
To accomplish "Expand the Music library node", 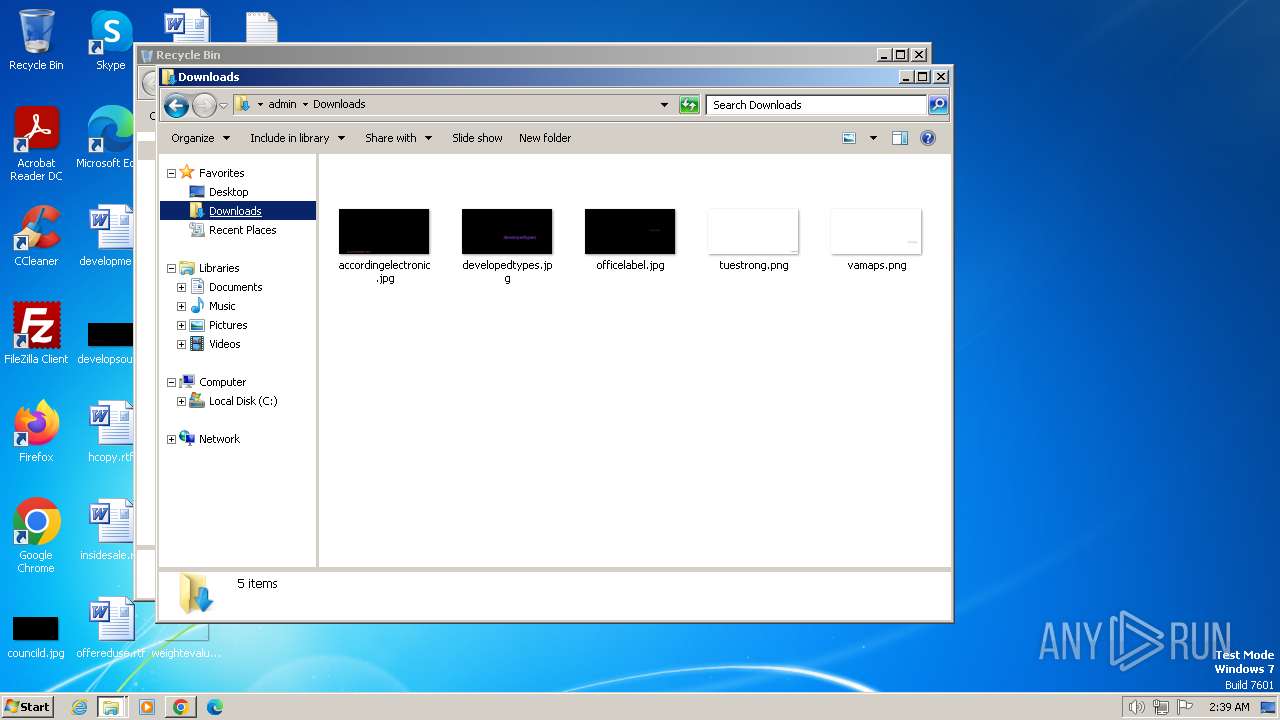I will click(181, 306).
